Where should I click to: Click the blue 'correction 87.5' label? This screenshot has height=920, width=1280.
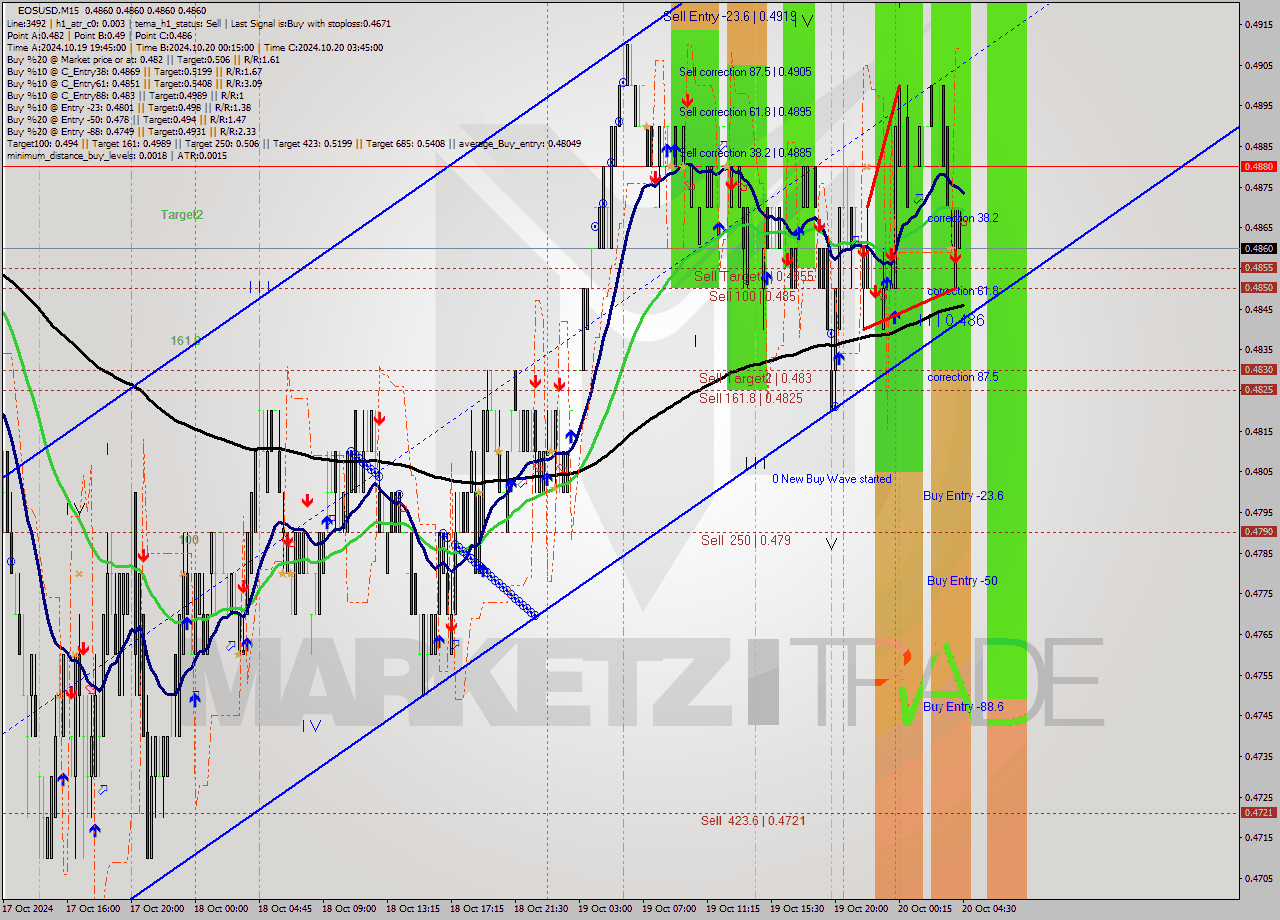[x=962, y=377]
